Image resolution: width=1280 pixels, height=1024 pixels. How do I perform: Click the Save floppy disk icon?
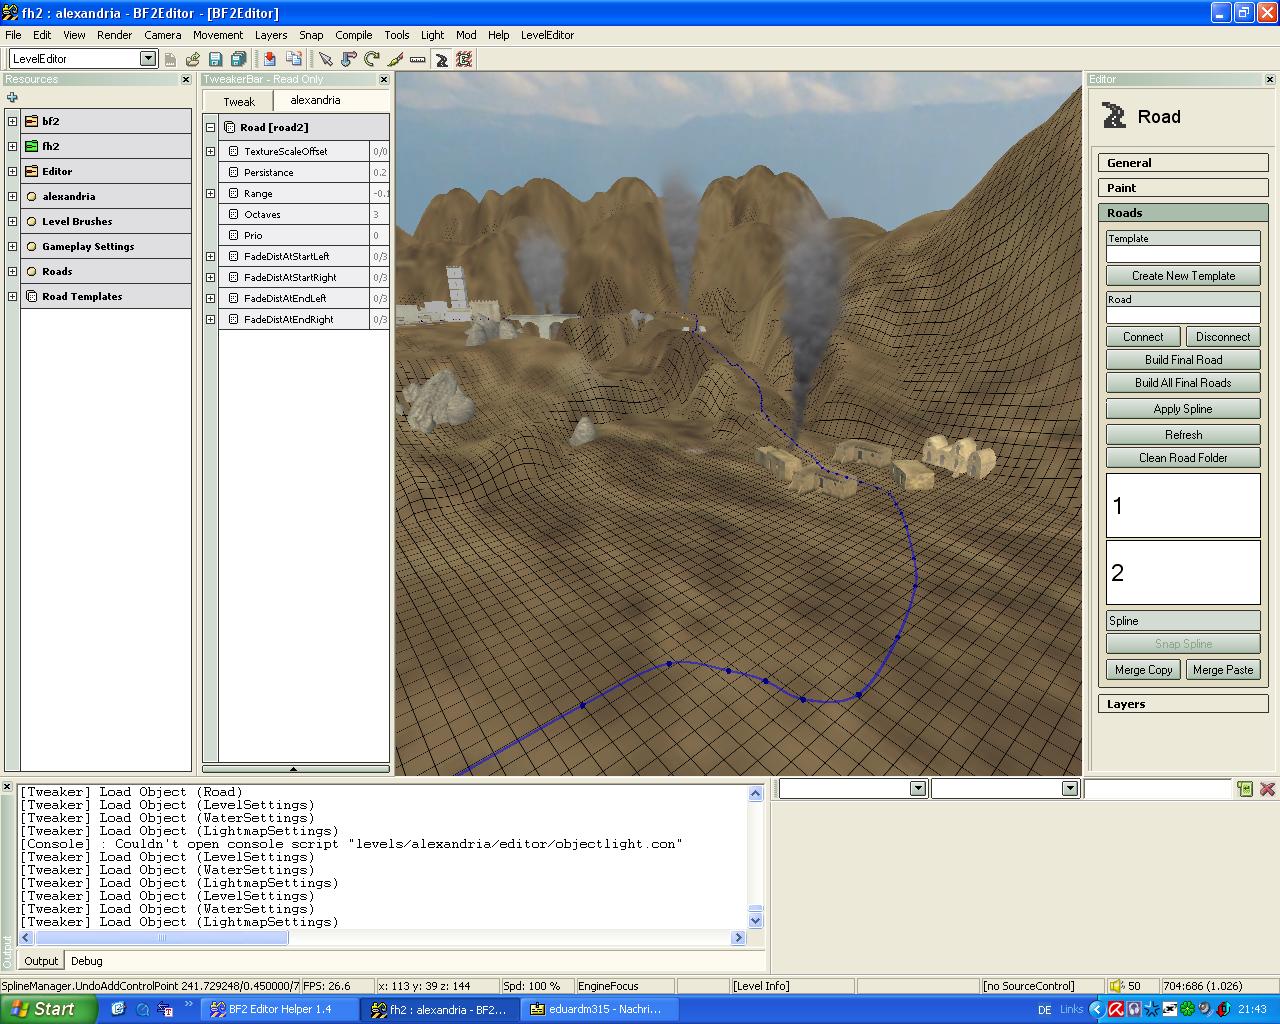pos(215,60)
